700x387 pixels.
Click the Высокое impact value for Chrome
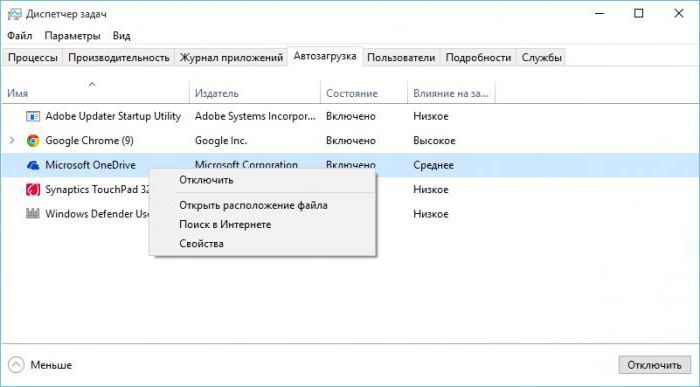tap(434, 141)
